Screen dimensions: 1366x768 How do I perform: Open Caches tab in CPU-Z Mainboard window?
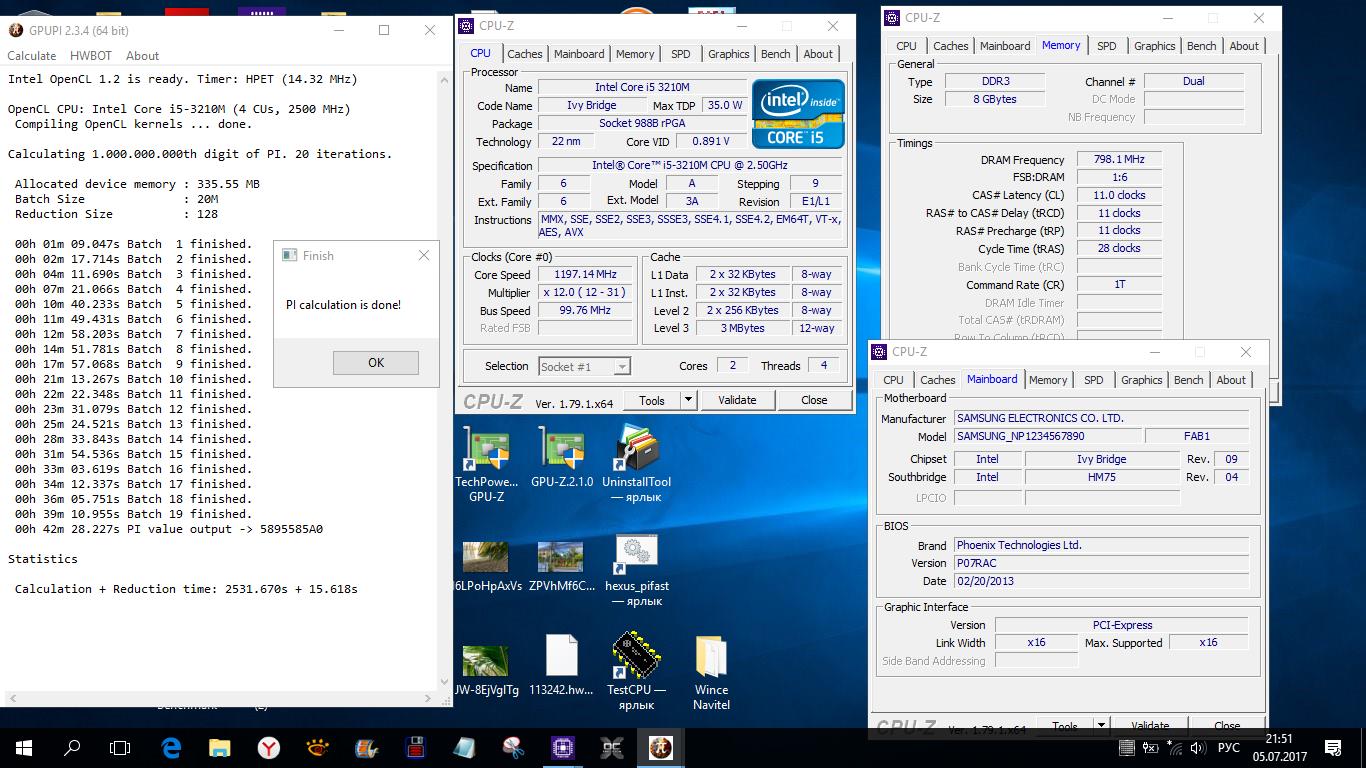pyautogui.click(x=937, y=380)
